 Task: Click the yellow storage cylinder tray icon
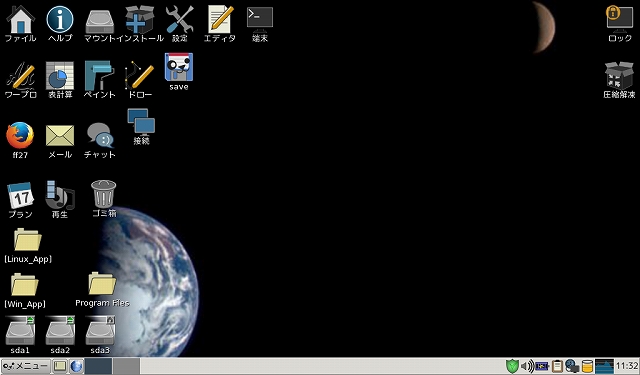pos(587,366)
